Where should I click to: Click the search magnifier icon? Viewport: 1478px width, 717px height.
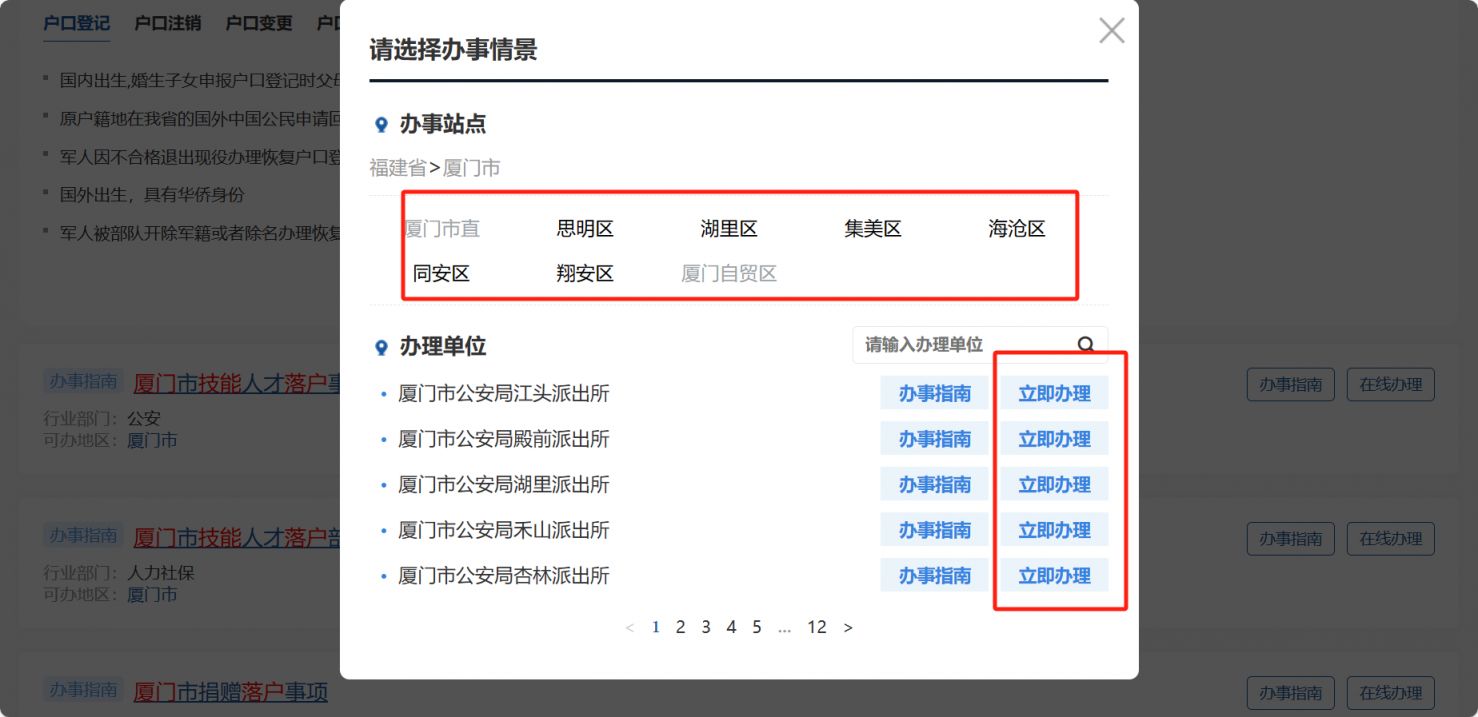(1086, 345)
